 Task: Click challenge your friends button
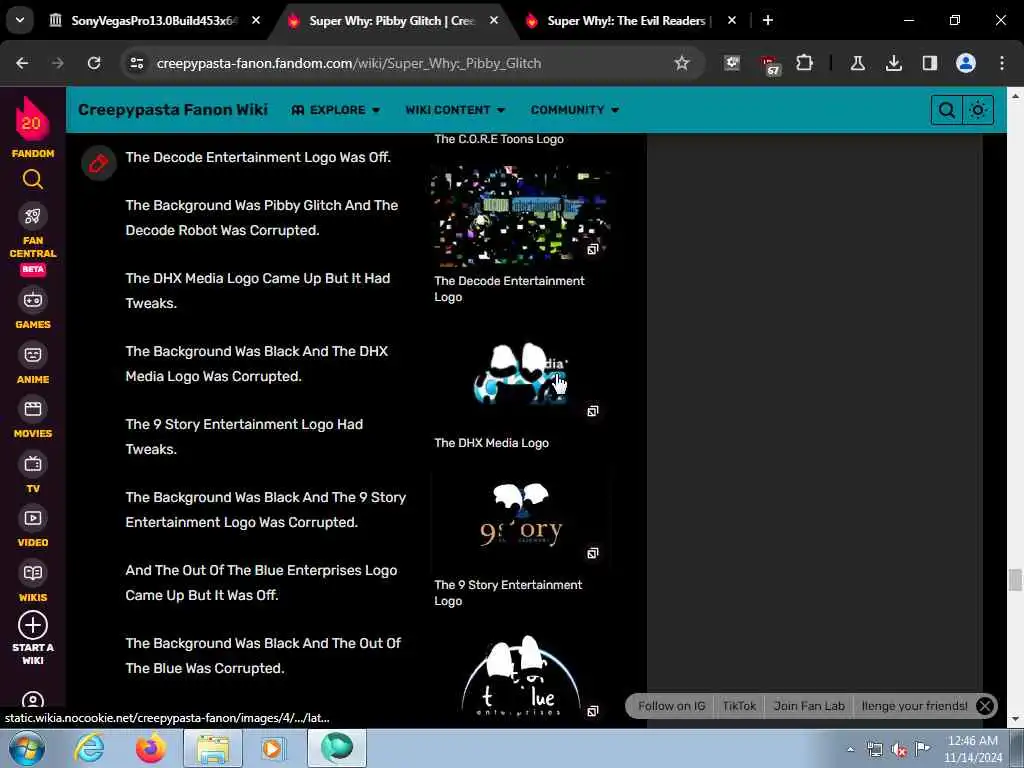click(914, 706)
